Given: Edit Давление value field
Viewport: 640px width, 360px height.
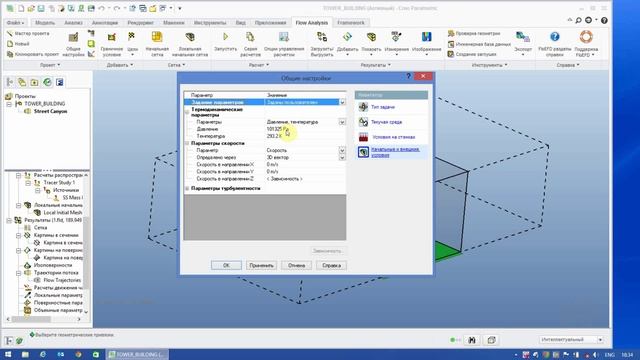Looking at the screenshot, I should 305,129.
